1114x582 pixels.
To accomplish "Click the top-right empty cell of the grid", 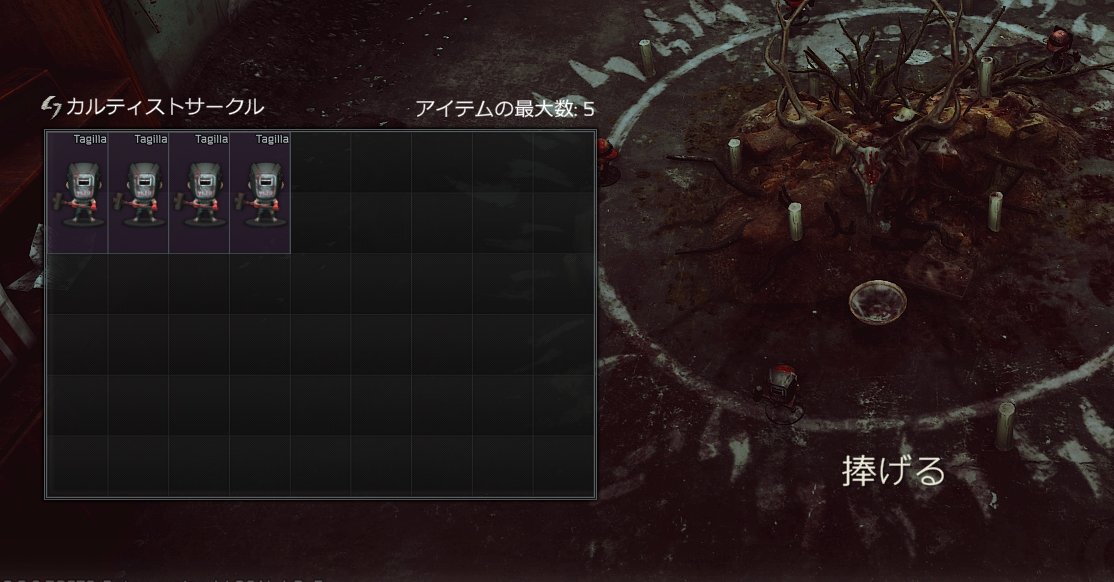I will (563, 162).
